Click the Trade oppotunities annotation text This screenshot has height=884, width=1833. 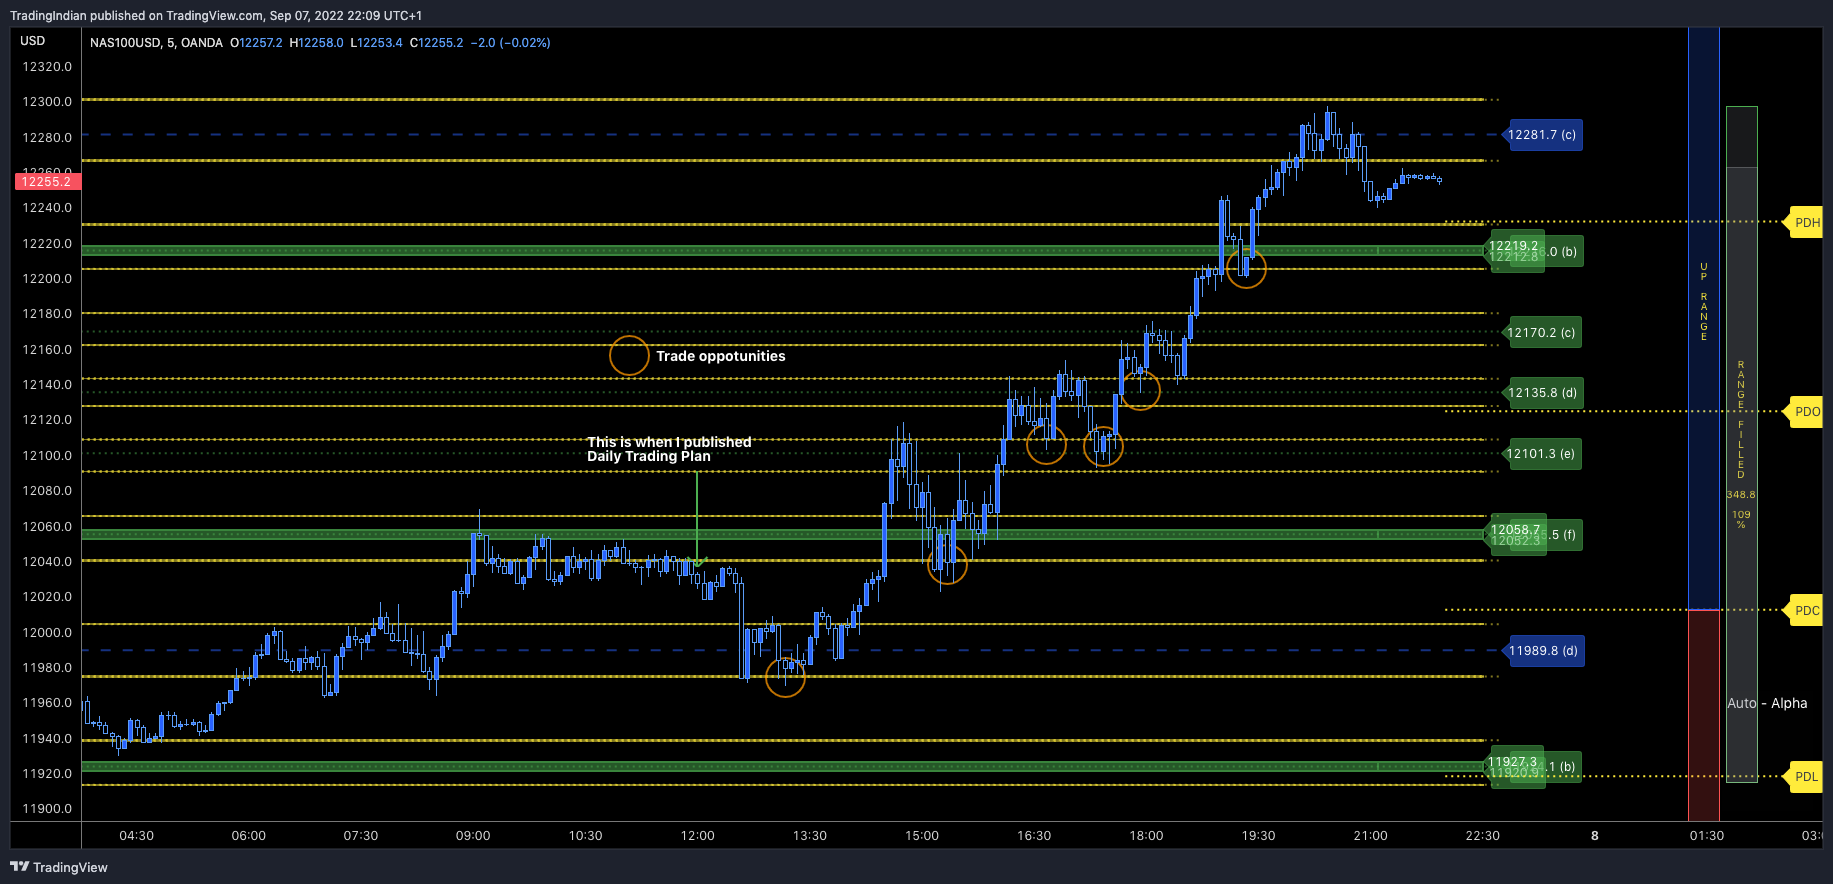pos(720,356)
